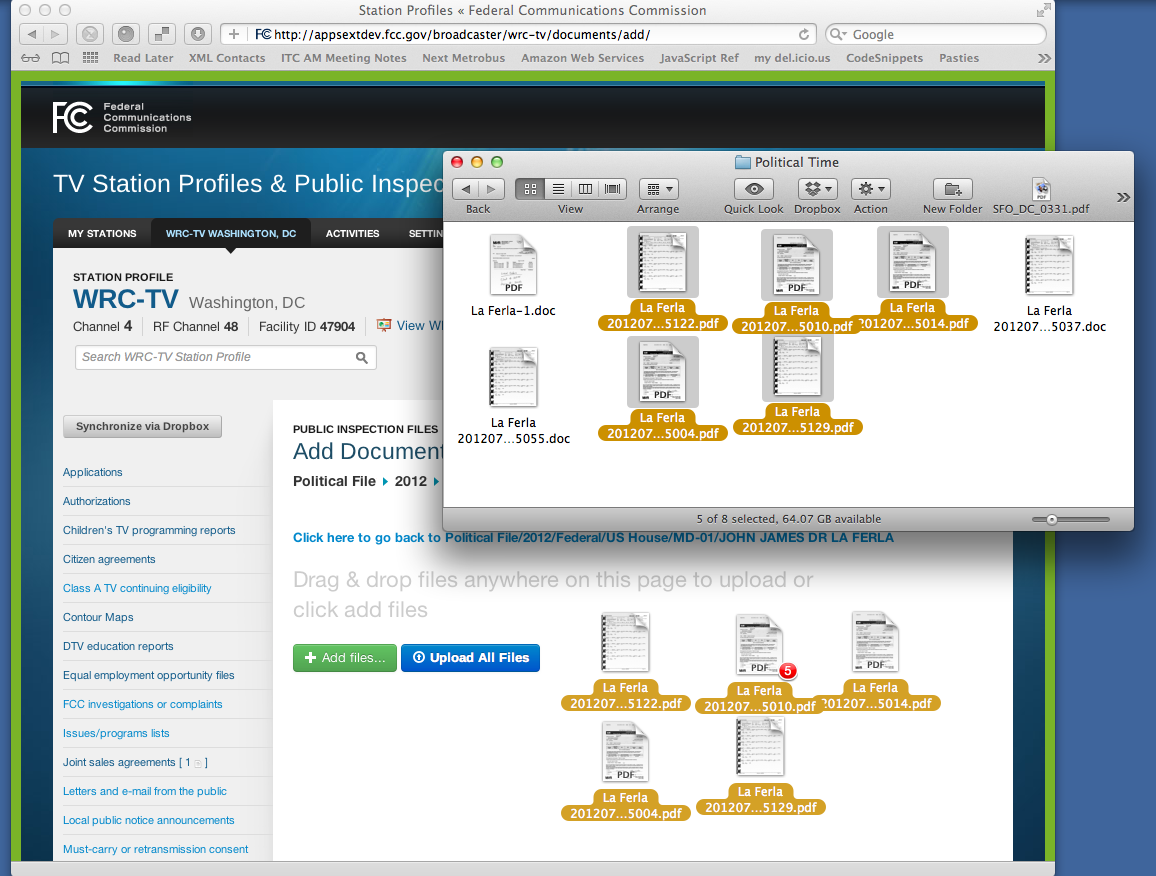The width and height of the screenshot is (1156, 876).
Task: Show bookmarks book icon
Action: coord(60,58)
